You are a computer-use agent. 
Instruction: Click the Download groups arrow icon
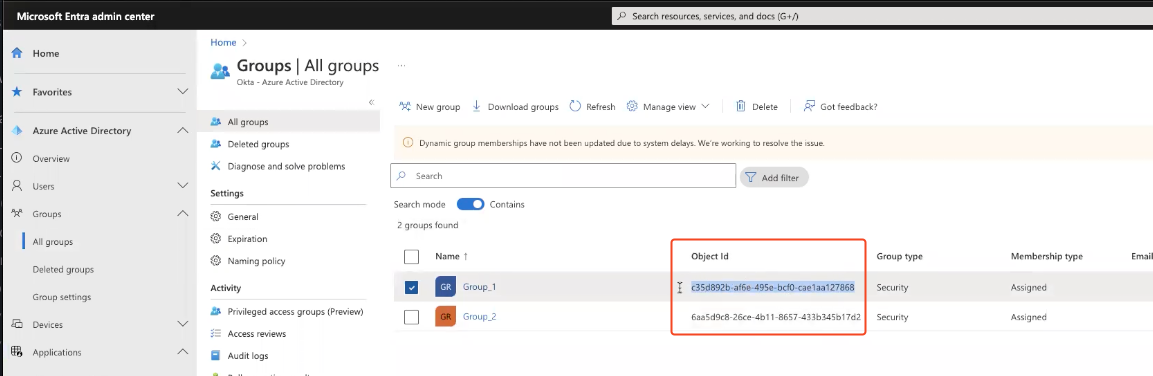tap(476, 107)
